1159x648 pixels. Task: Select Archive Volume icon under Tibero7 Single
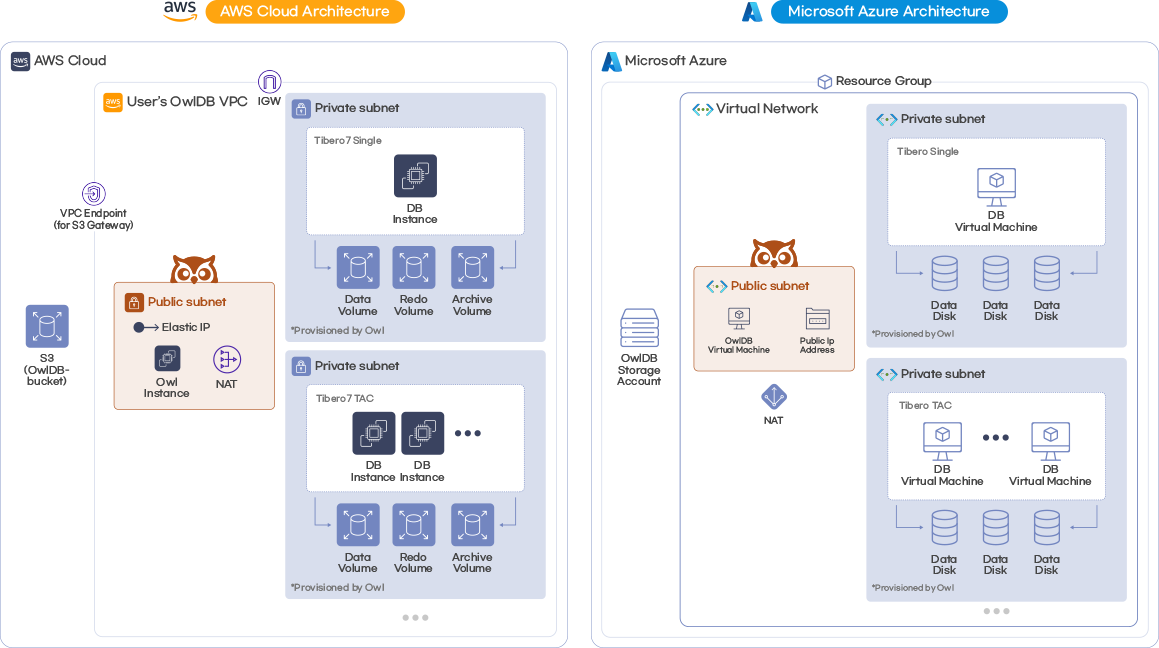click(x=472, y=267)
